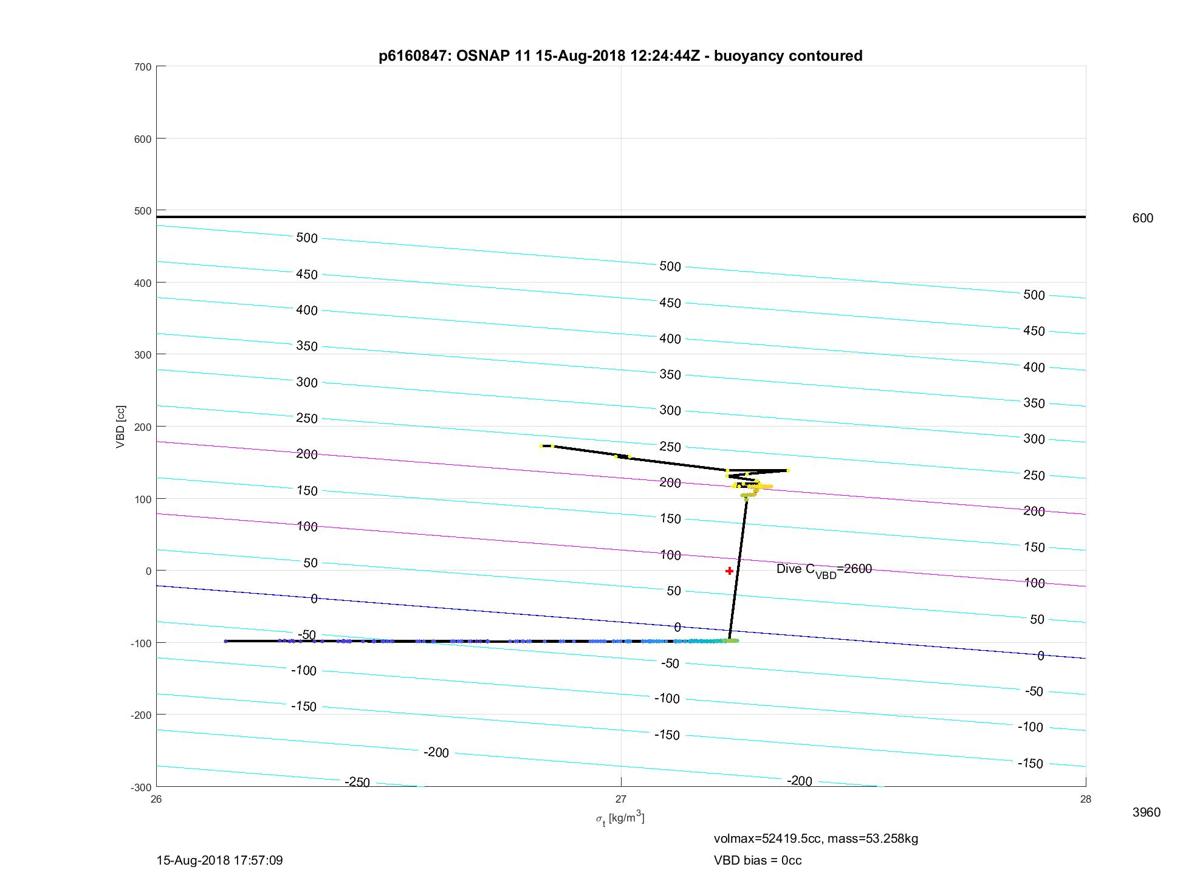Click x-axis tick label 28
The width and height of the screenshot is (1200, 885).
tap(1085, 798)
